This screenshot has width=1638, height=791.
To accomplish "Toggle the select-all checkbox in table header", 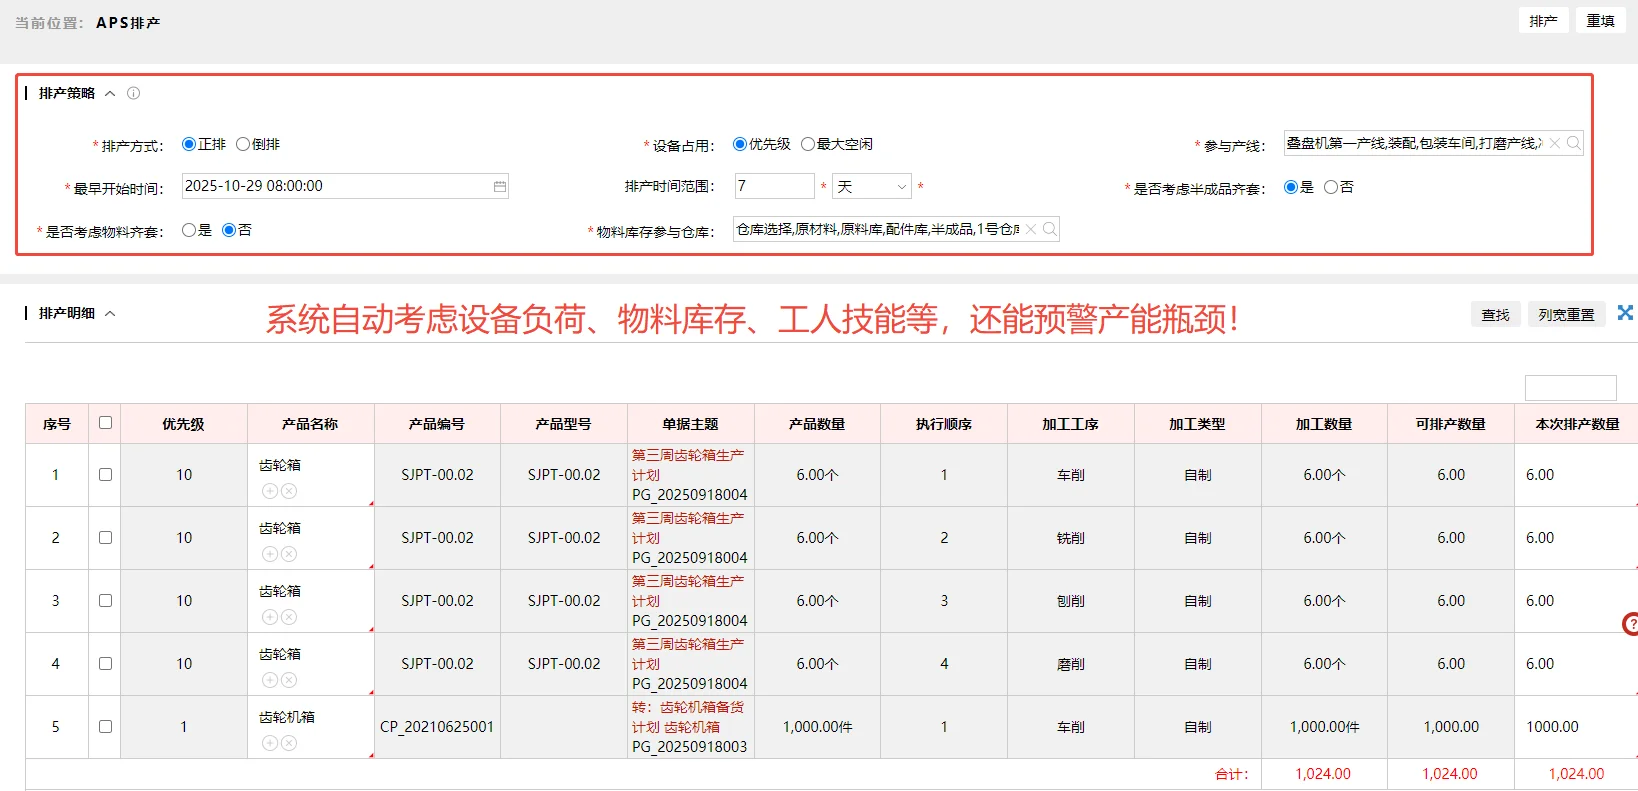I will pos(105,422).
